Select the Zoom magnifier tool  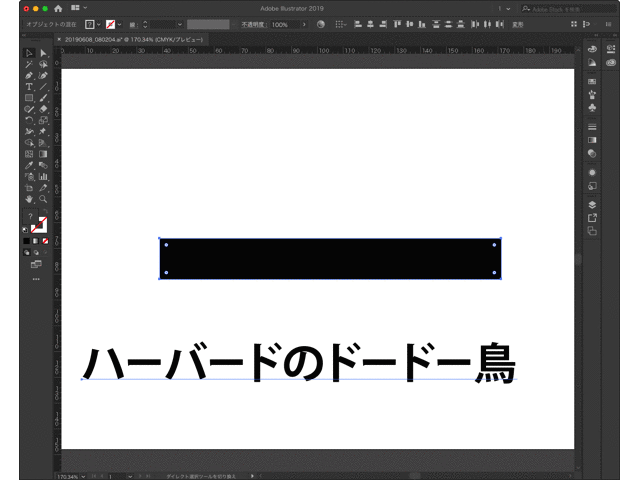[43, 199]
